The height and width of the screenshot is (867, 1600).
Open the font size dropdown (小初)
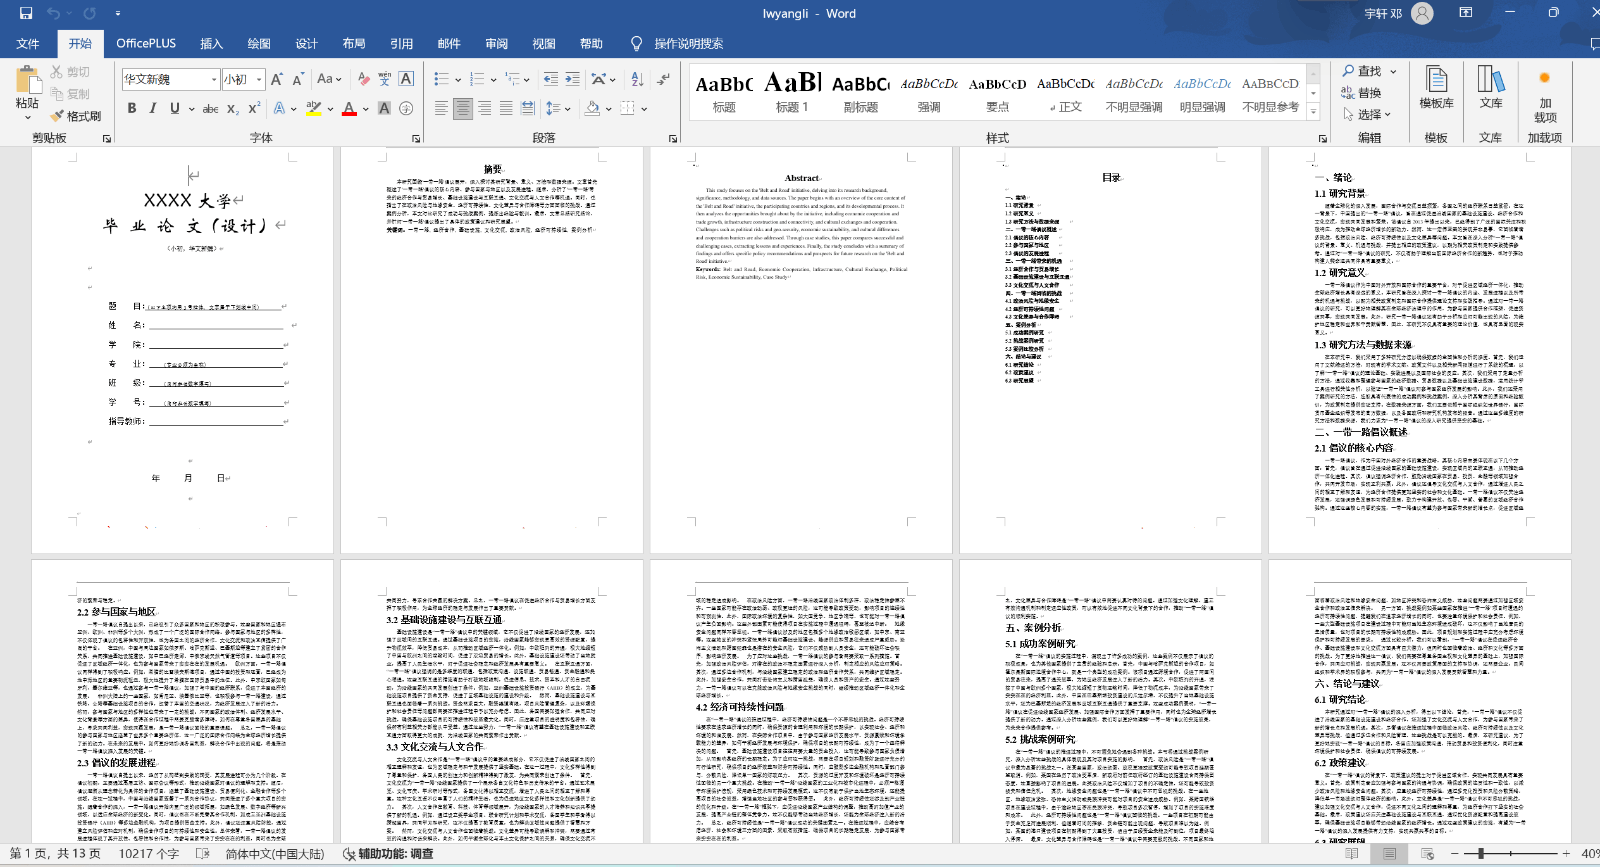(259, 79)
